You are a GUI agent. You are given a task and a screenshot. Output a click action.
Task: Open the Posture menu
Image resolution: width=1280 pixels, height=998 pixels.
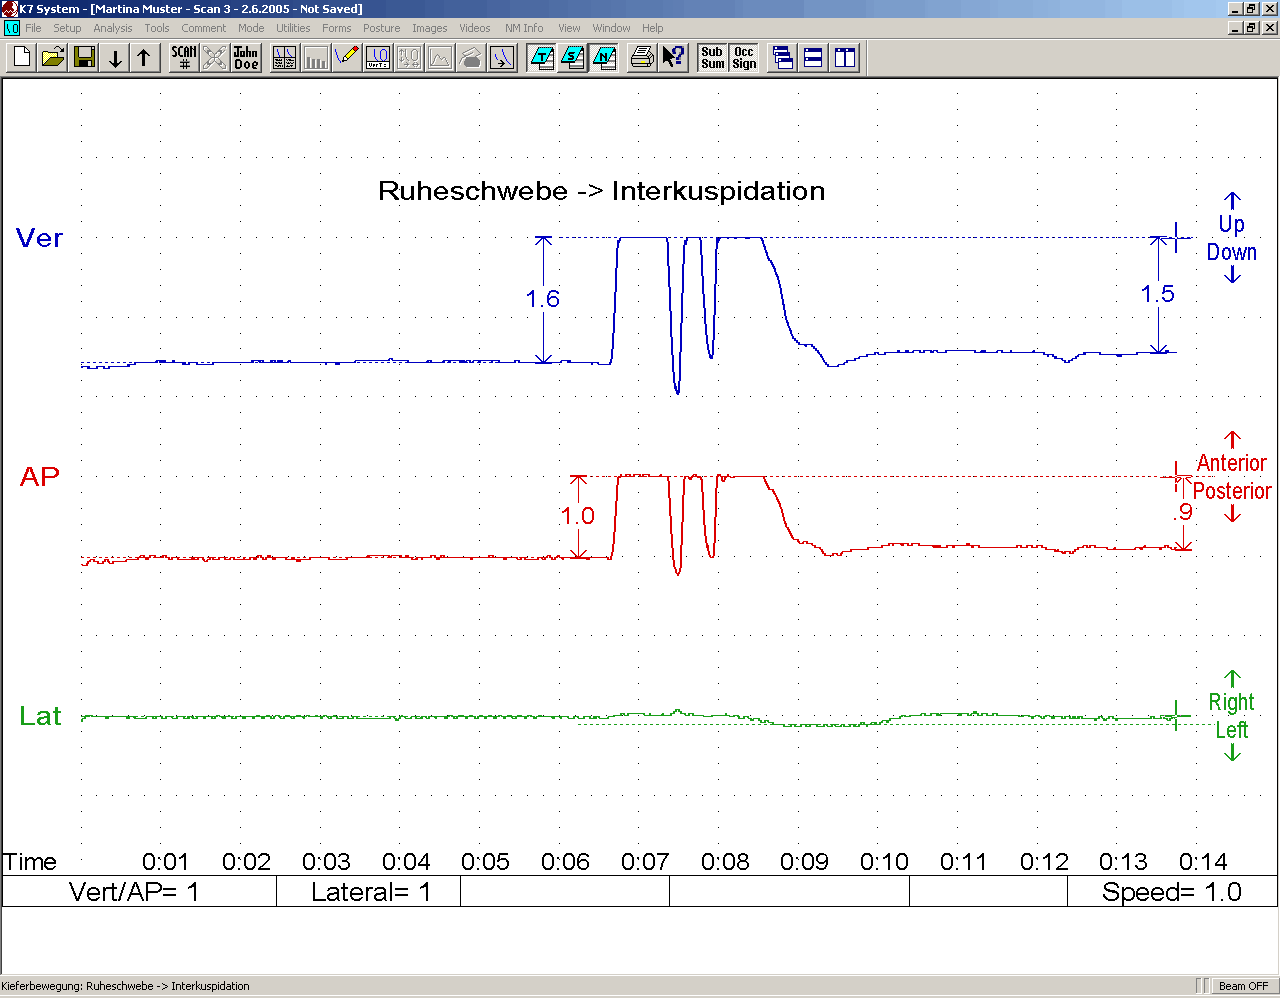point(381,28)
